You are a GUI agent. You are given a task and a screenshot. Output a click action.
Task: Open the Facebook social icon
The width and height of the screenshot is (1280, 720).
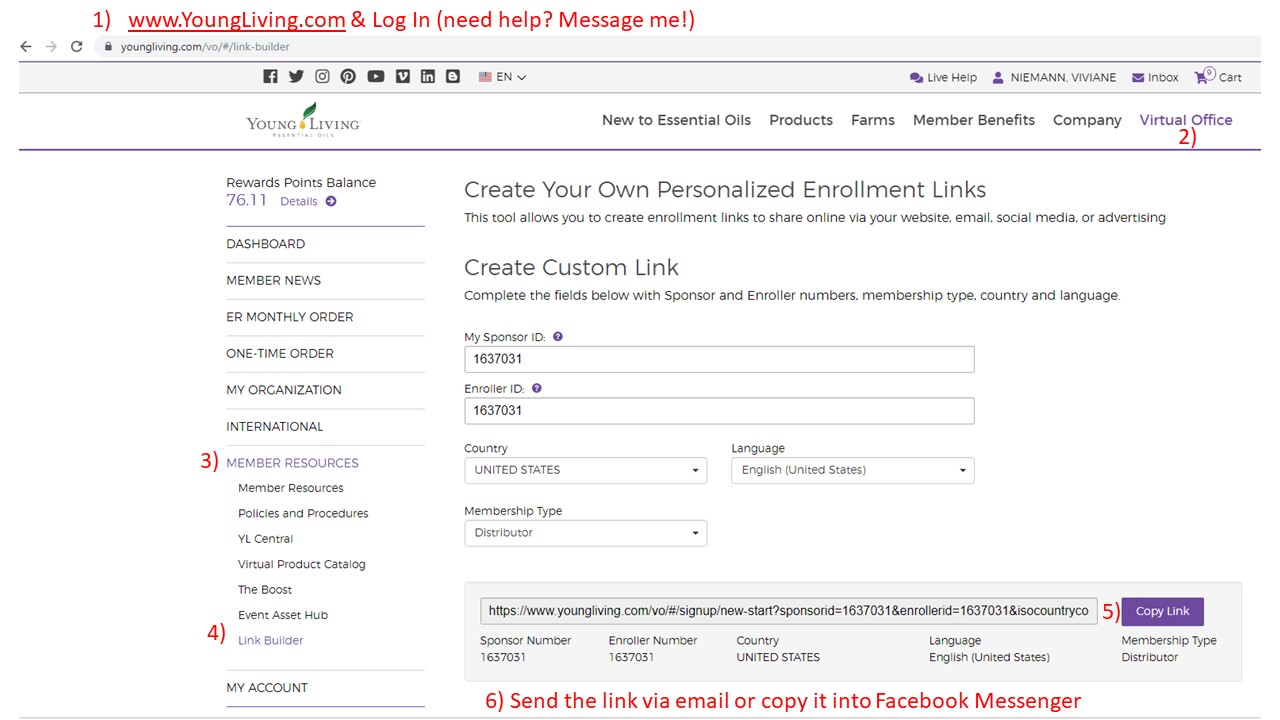(270, 76)
